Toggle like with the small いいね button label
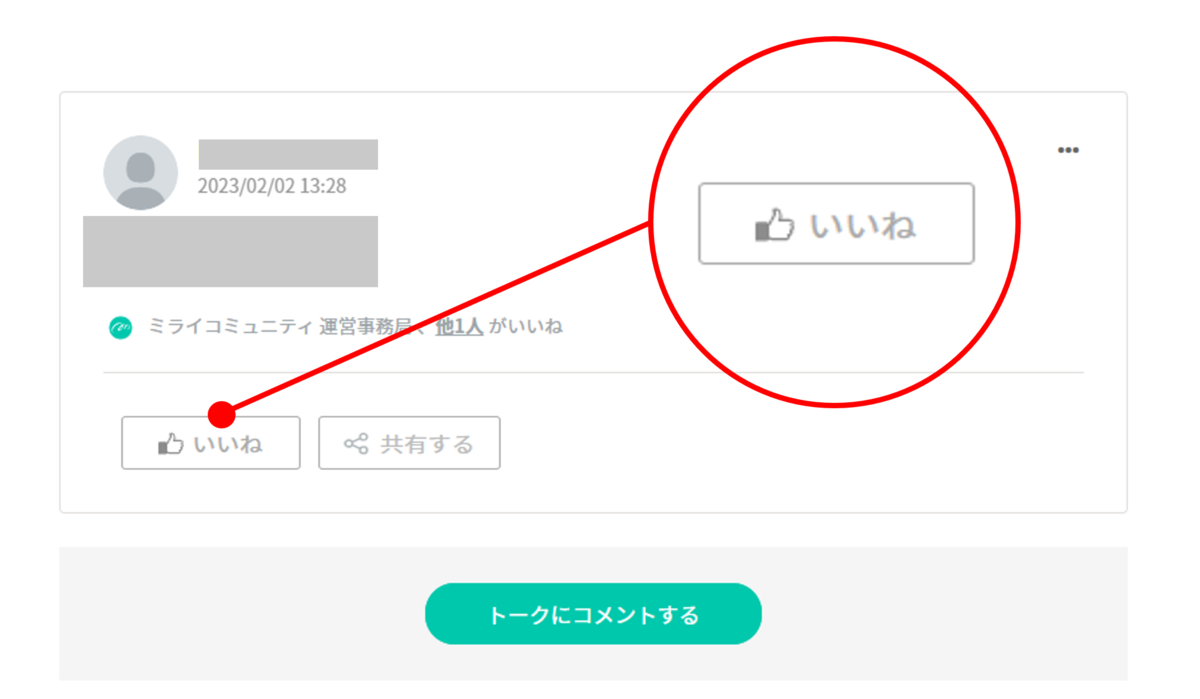This screenshot has height=699, width=1200. pyautogui.click(x=228, y=444)
